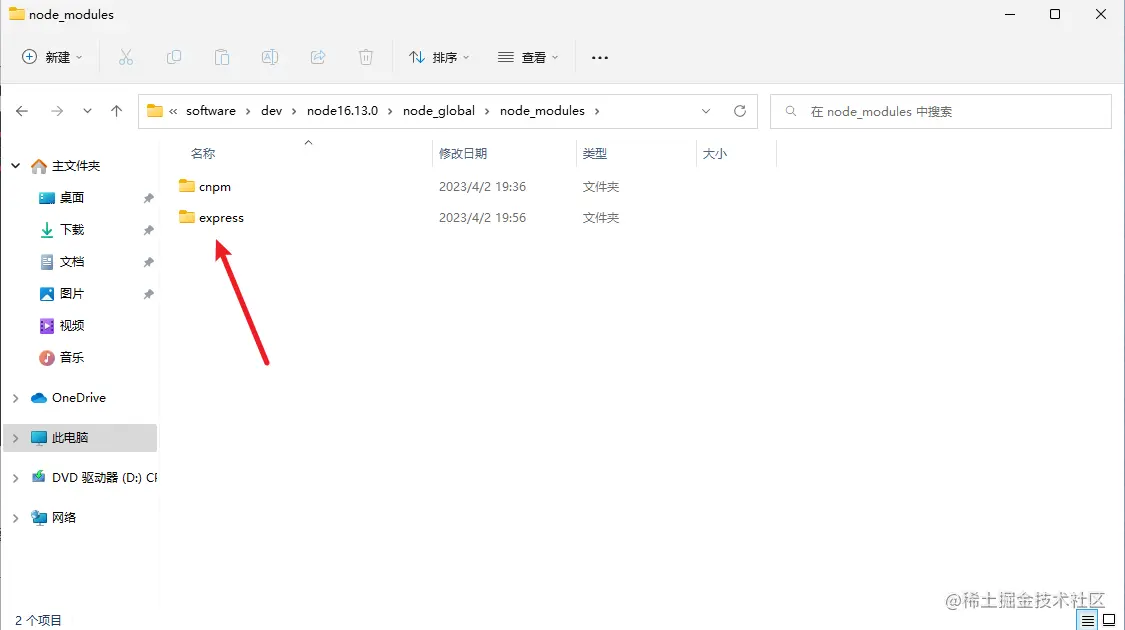Select DVD 驱动器 (D:) in sidebar
The image size is (1125, 630).
[x=104, y=478]
